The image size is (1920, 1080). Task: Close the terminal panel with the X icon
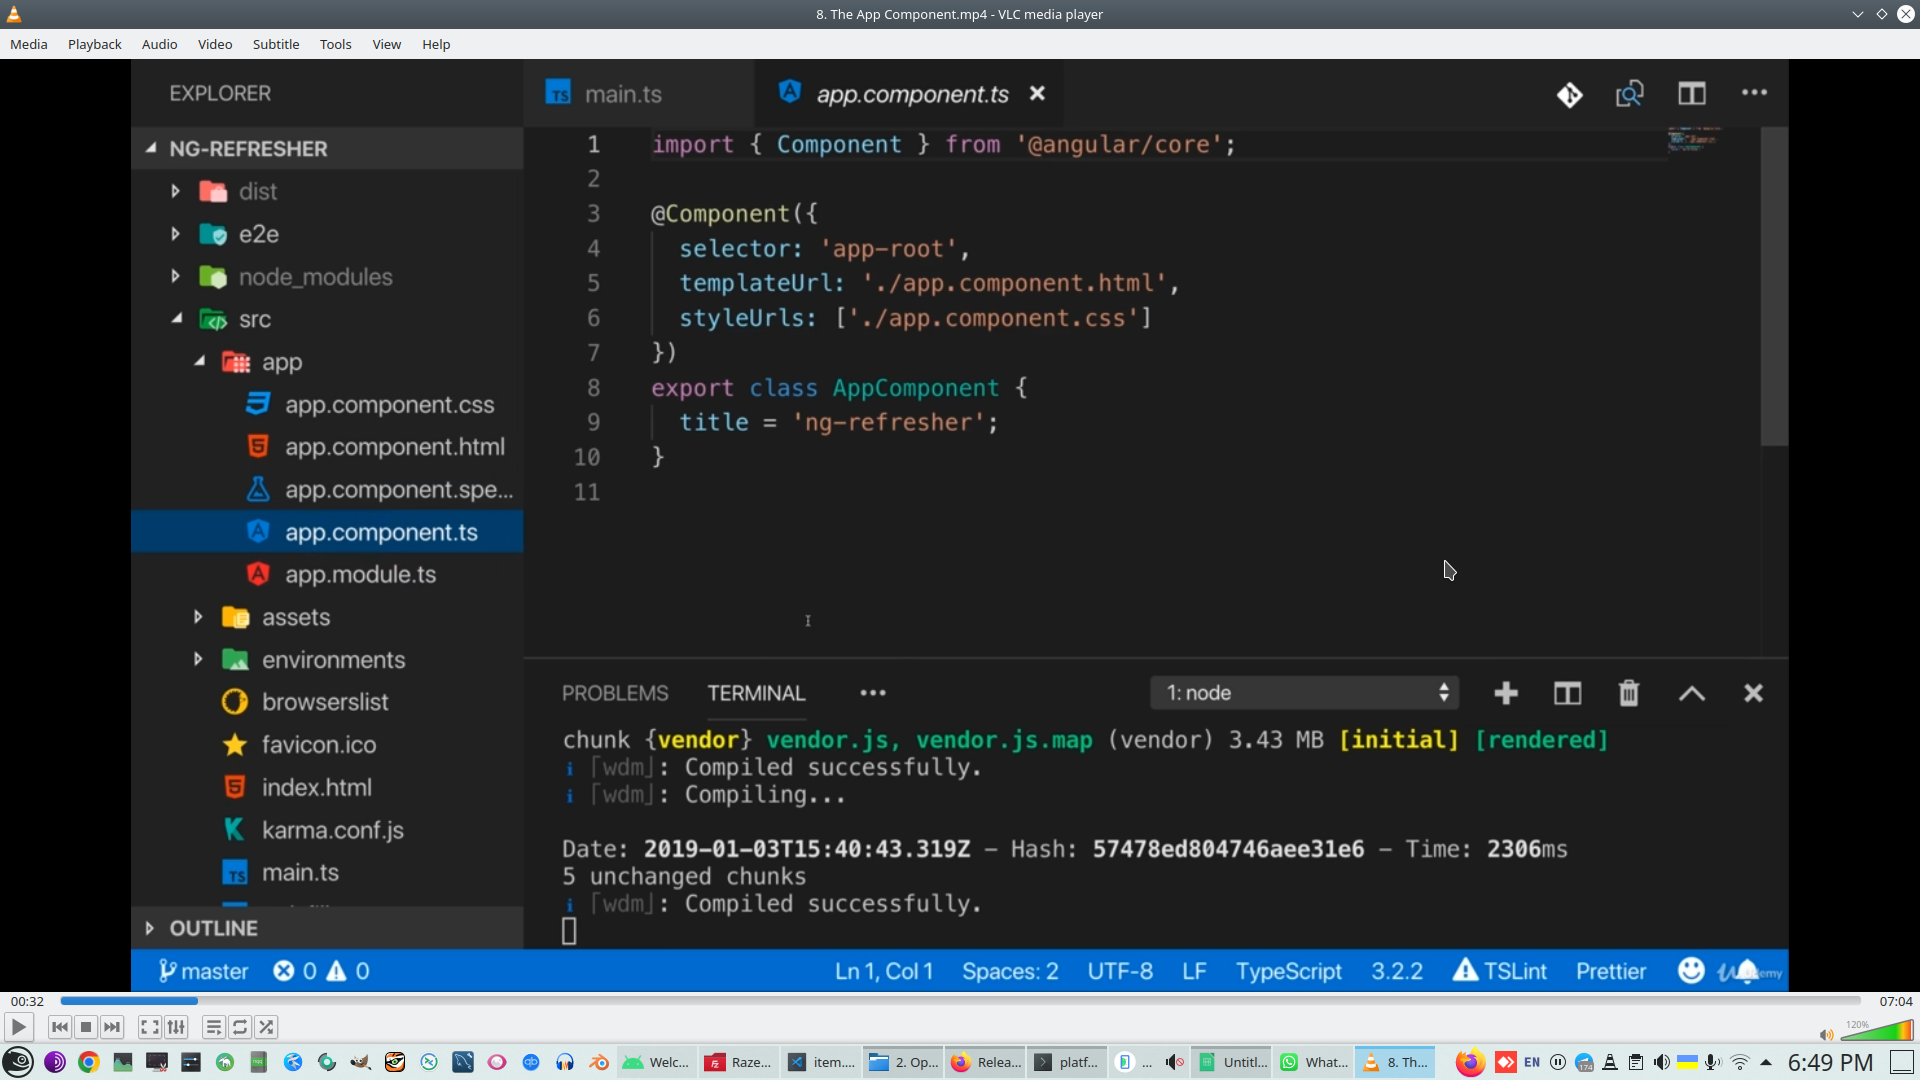(1753, 692)
